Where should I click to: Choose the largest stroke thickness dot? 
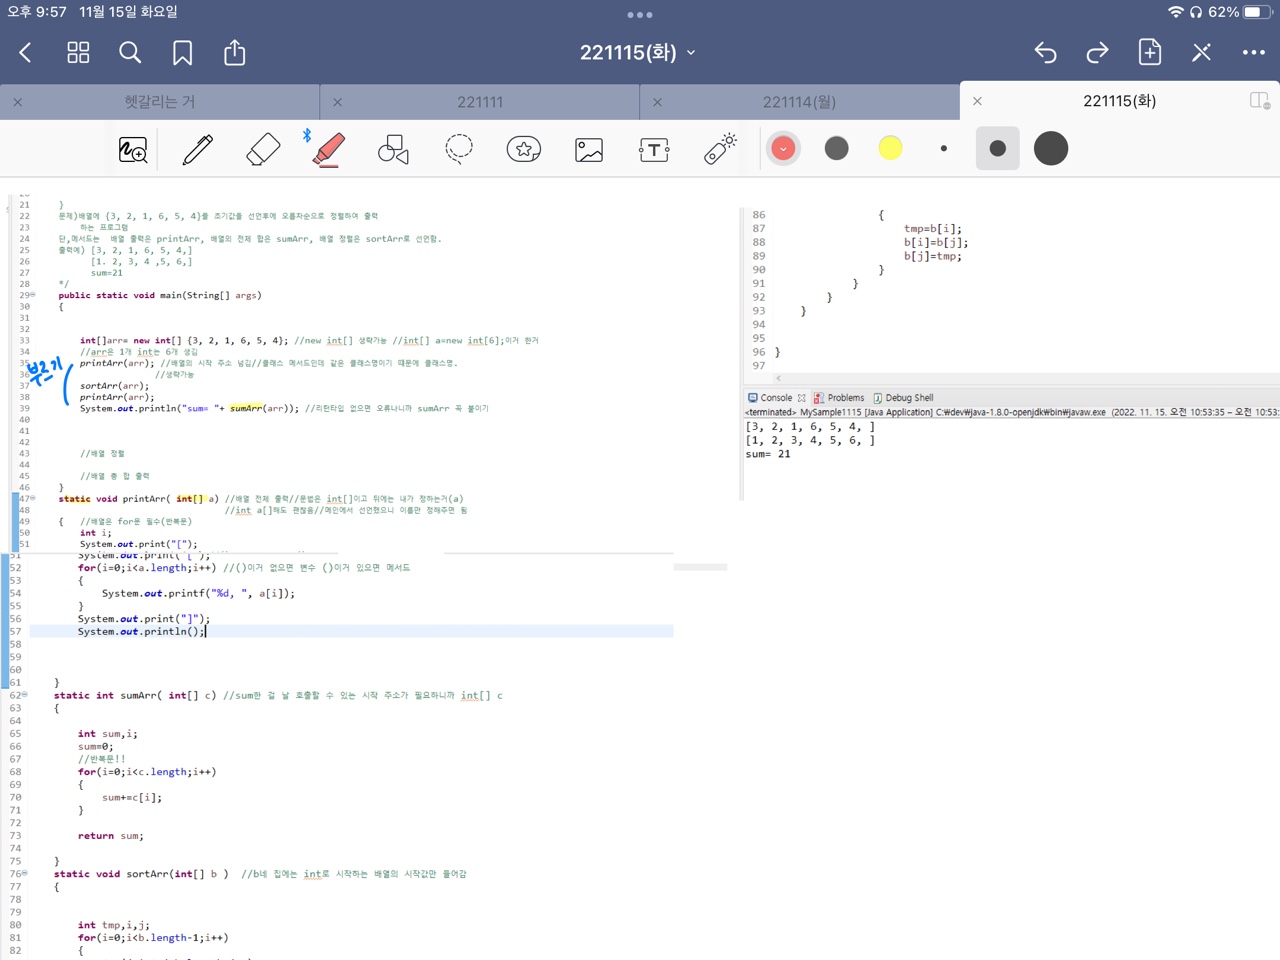(x=1051, y=148)
